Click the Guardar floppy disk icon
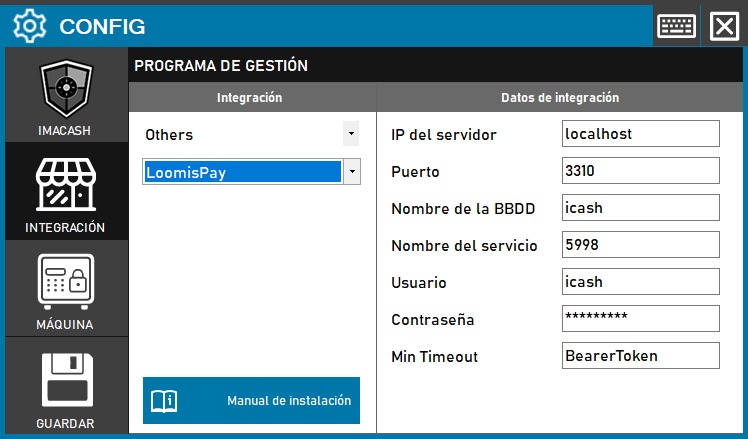Screen dimensions: 748x439 tap(65, 380)
